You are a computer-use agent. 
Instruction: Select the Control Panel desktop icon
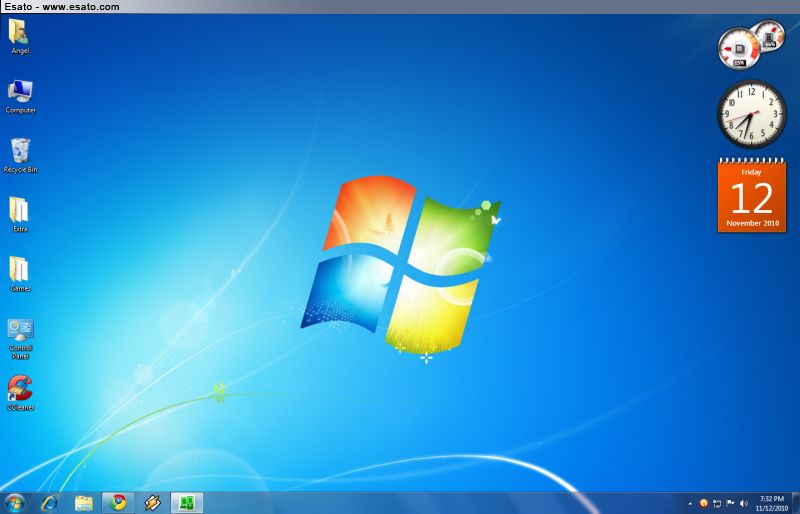(x=20, y=338)
